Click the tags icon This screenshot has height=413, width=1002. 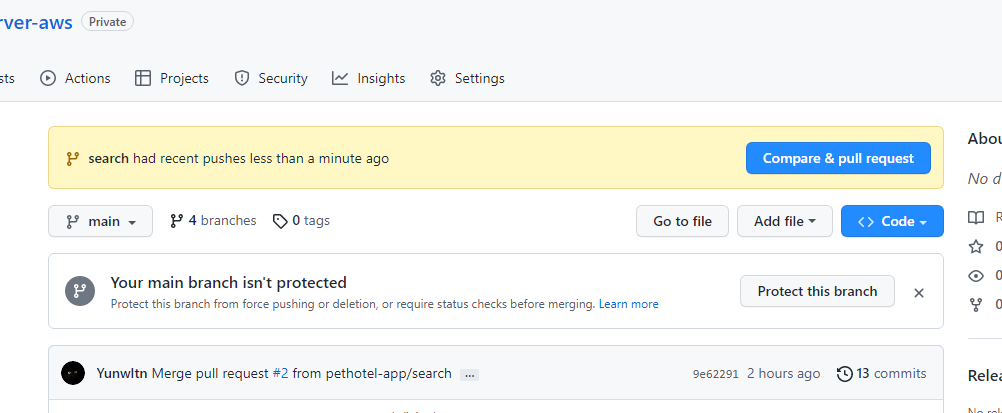[280, 221]
